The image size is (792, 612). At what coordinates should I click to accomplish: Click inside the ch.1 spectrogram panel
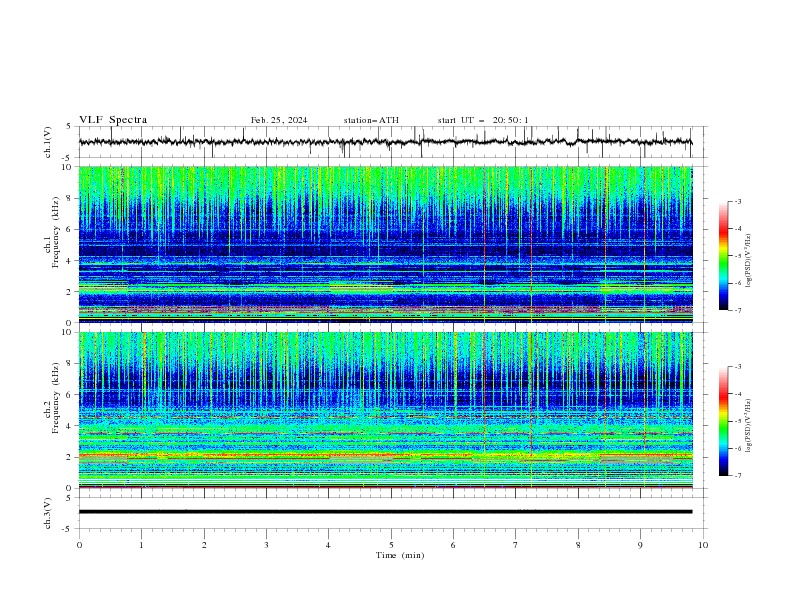385,244
